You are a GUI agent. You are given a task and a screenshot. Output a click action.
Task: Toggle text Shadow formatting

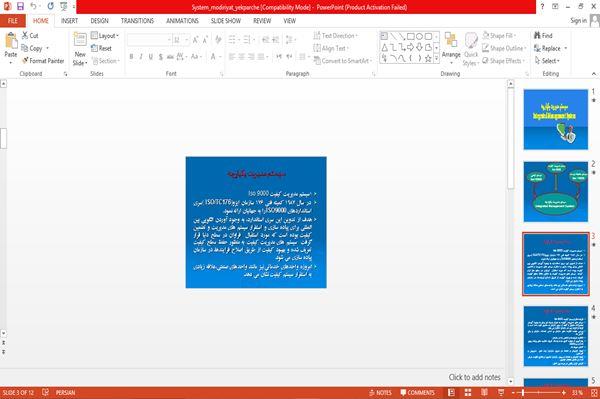point(160,57)
